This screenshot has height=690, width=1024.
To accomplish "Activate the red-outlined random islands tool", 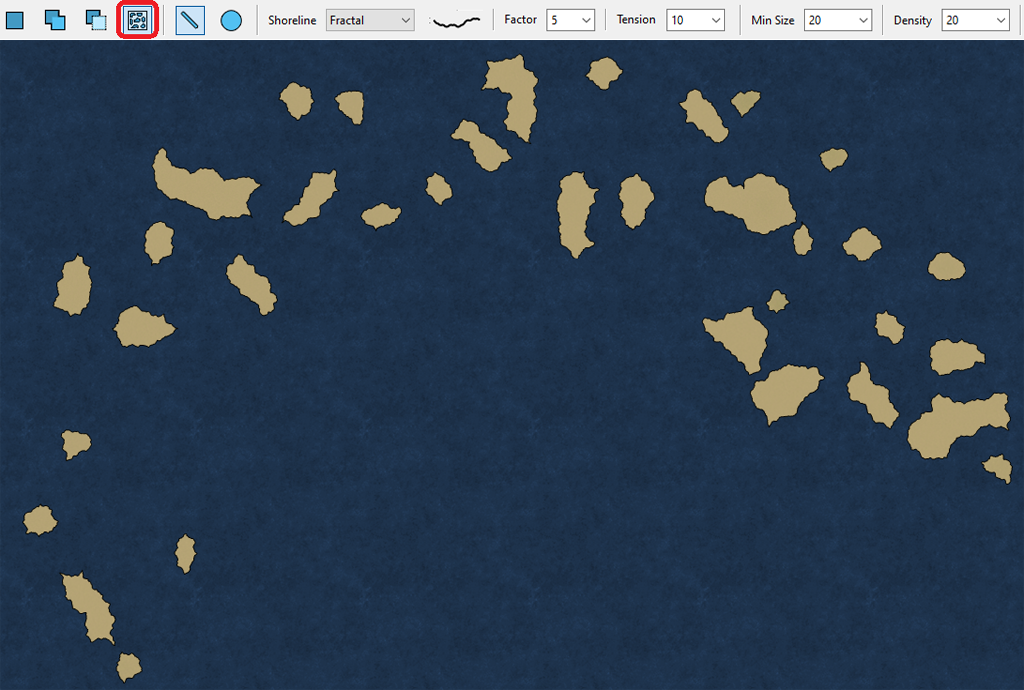I will click(x=138, y=20).
